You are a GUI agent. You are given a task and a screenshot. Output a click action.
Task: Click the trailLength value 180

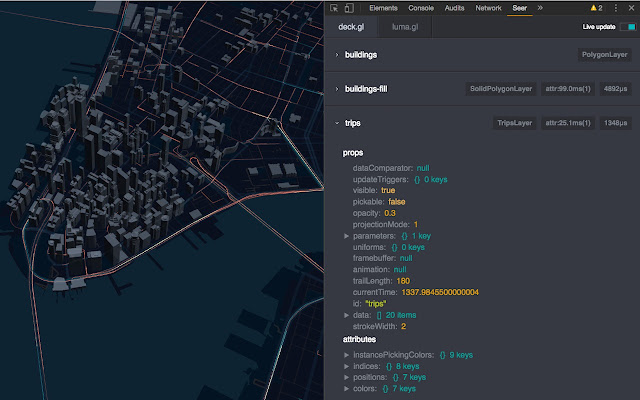404,281
